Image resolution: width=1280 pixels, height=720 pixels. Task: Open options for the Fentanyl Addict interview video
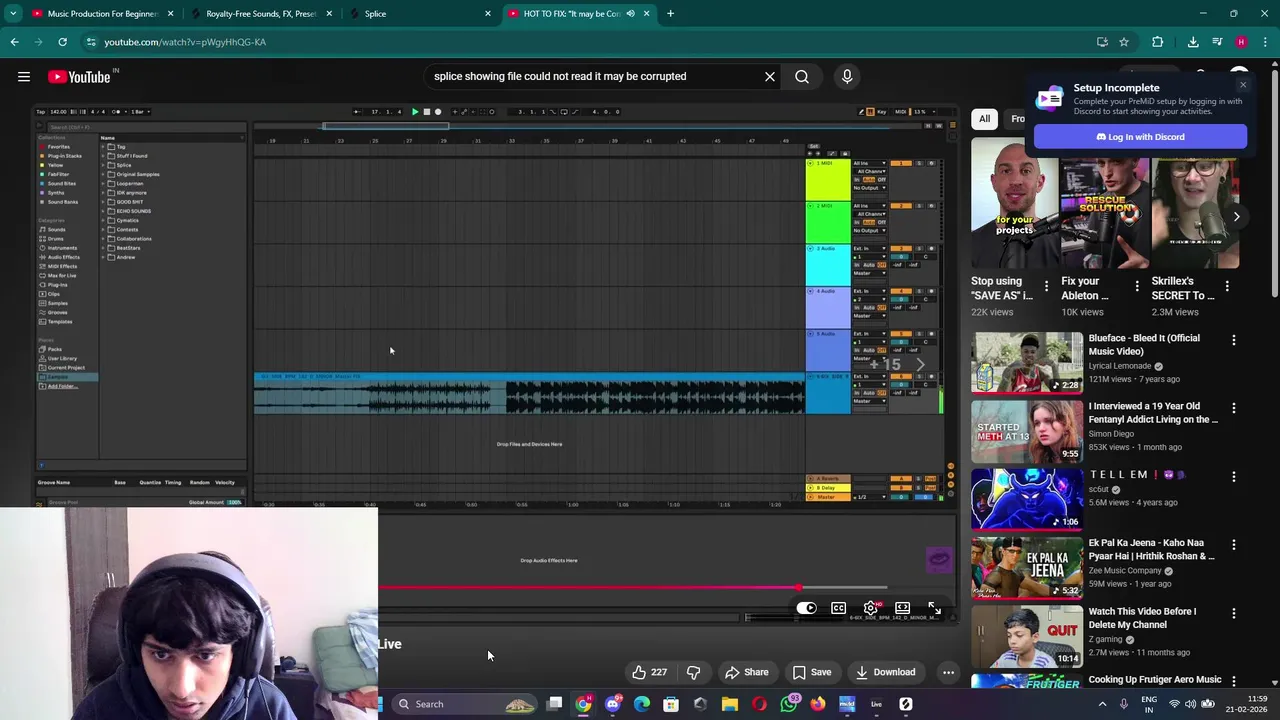[1233, 408]
